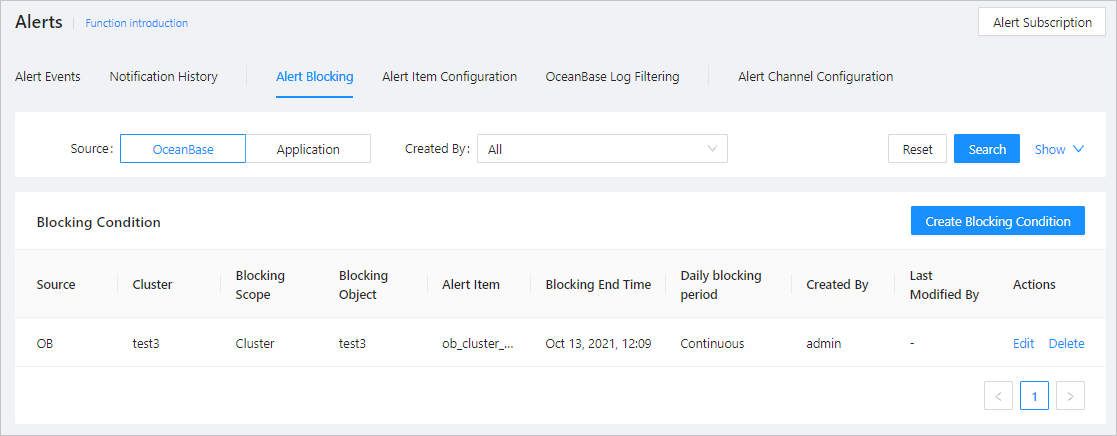Open the Function introduction link
This screenshot has width=1117, height=436.
pyautogui.click(x=137, y=23)
